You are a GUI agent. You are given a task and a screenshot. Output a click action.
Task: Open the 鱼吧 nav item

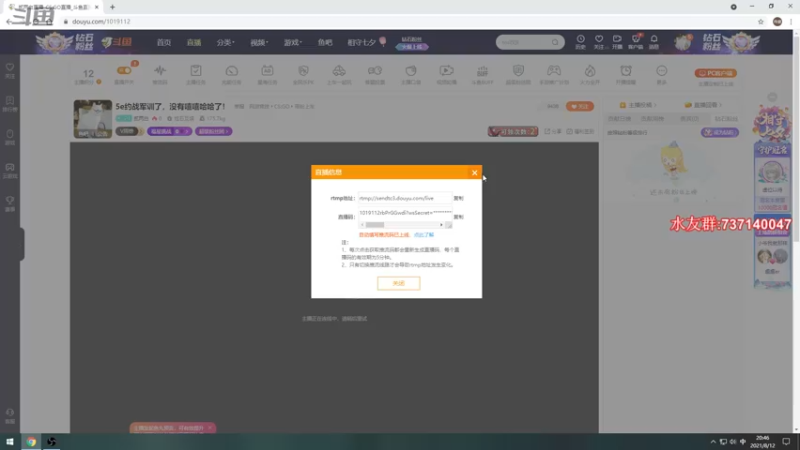(x=325, y=42)
